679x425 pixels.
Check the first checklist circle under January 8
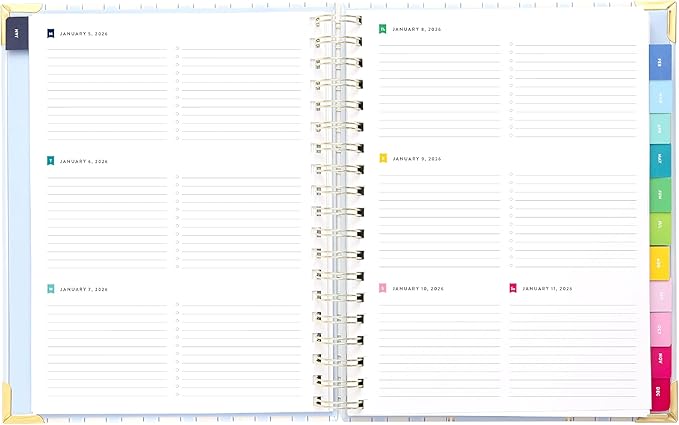click(511, 44)
